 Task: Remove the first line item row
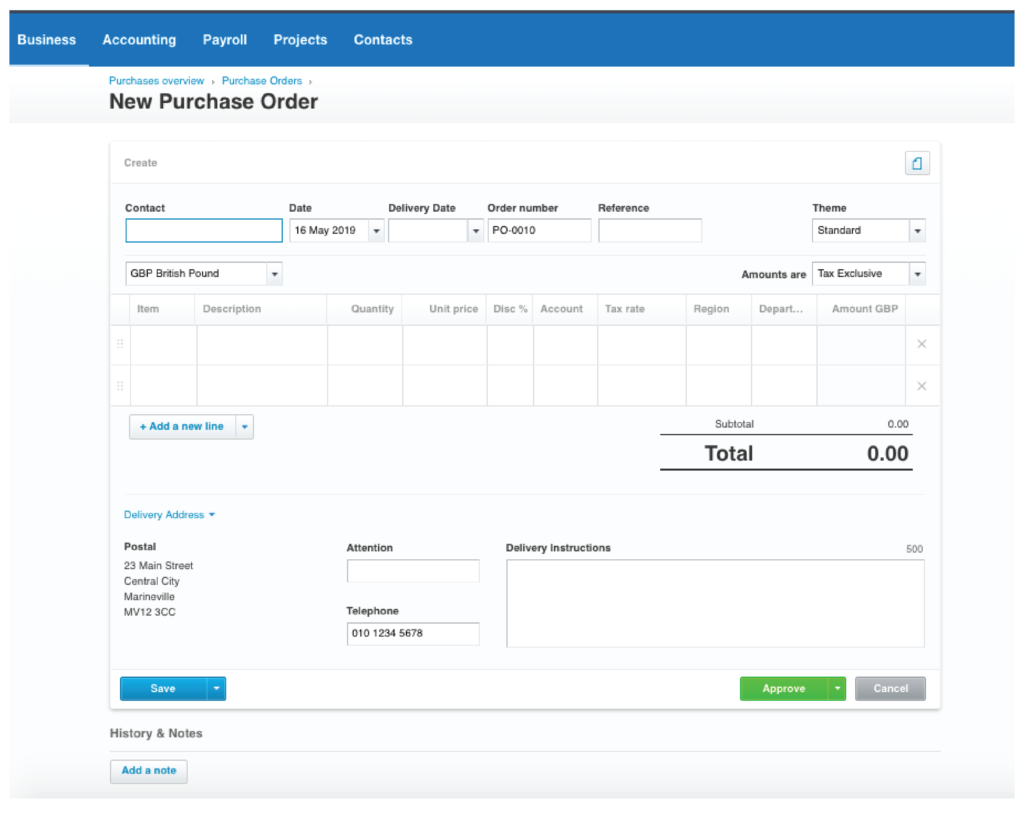[x=921, y=344]
